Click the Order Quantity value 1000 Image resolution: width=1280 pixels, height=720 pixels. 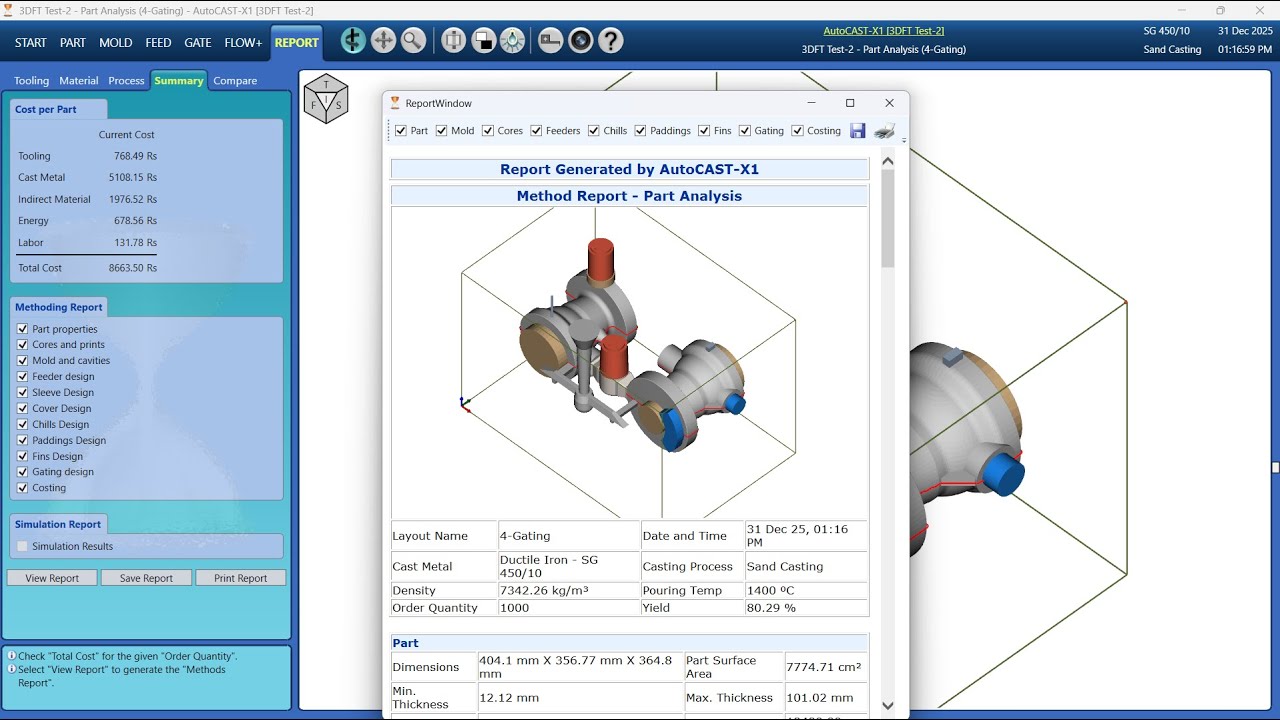click(x=514, y=608)
